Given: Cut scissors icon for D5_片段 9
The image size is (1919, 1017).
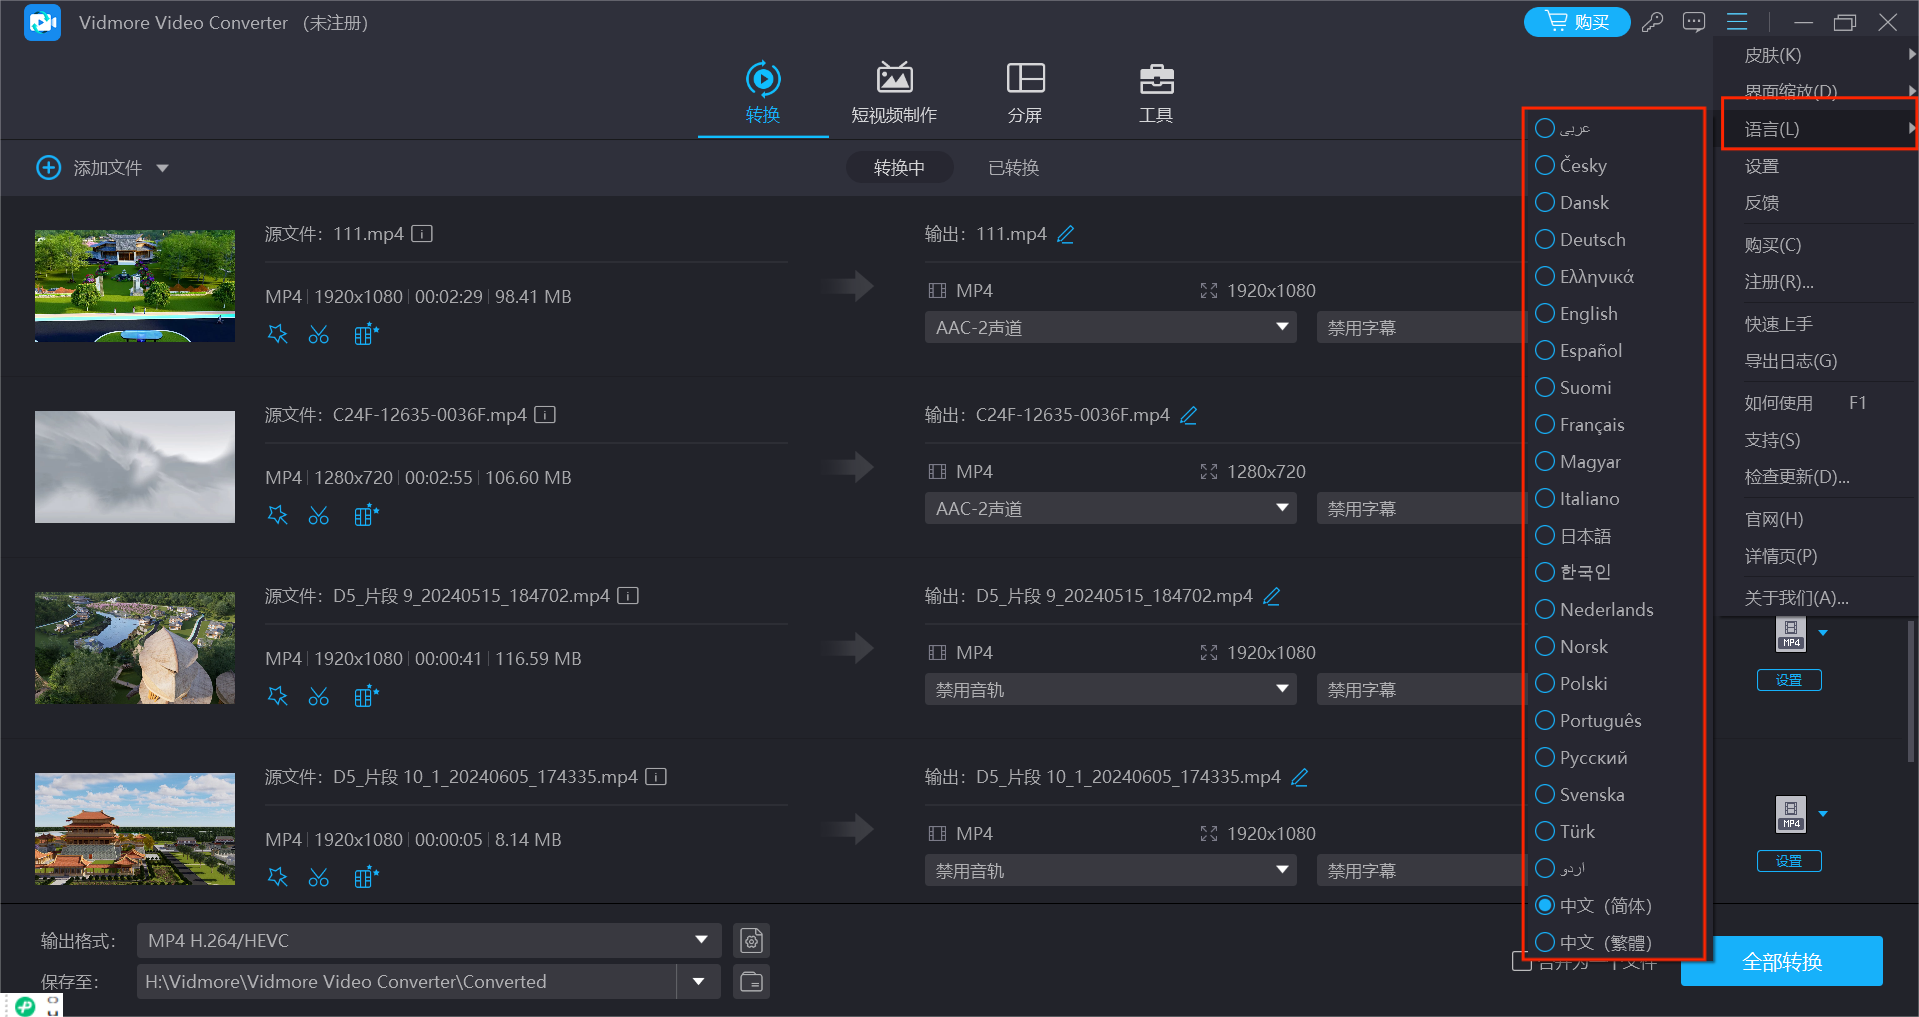Looking at the screenshot, I should (x=319, y=696).
